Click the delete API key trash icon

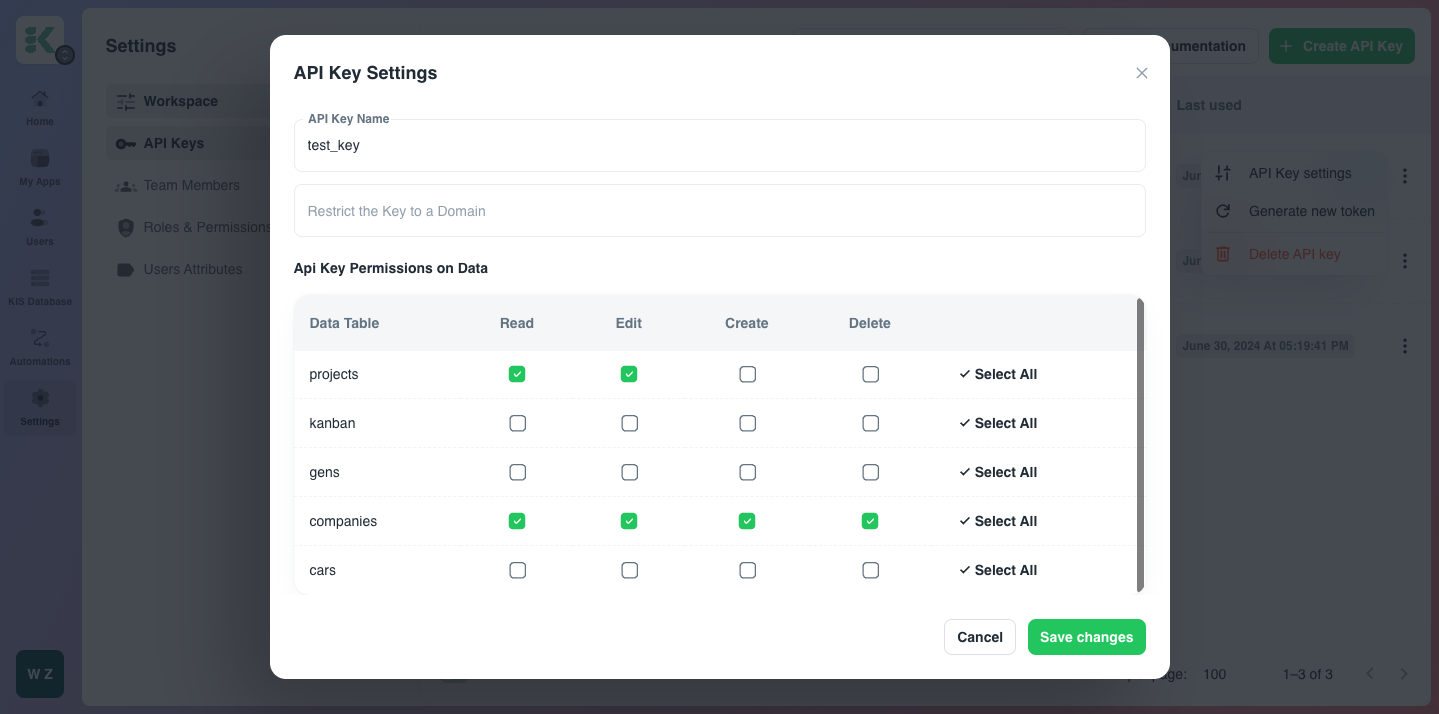pos(1222,254)
